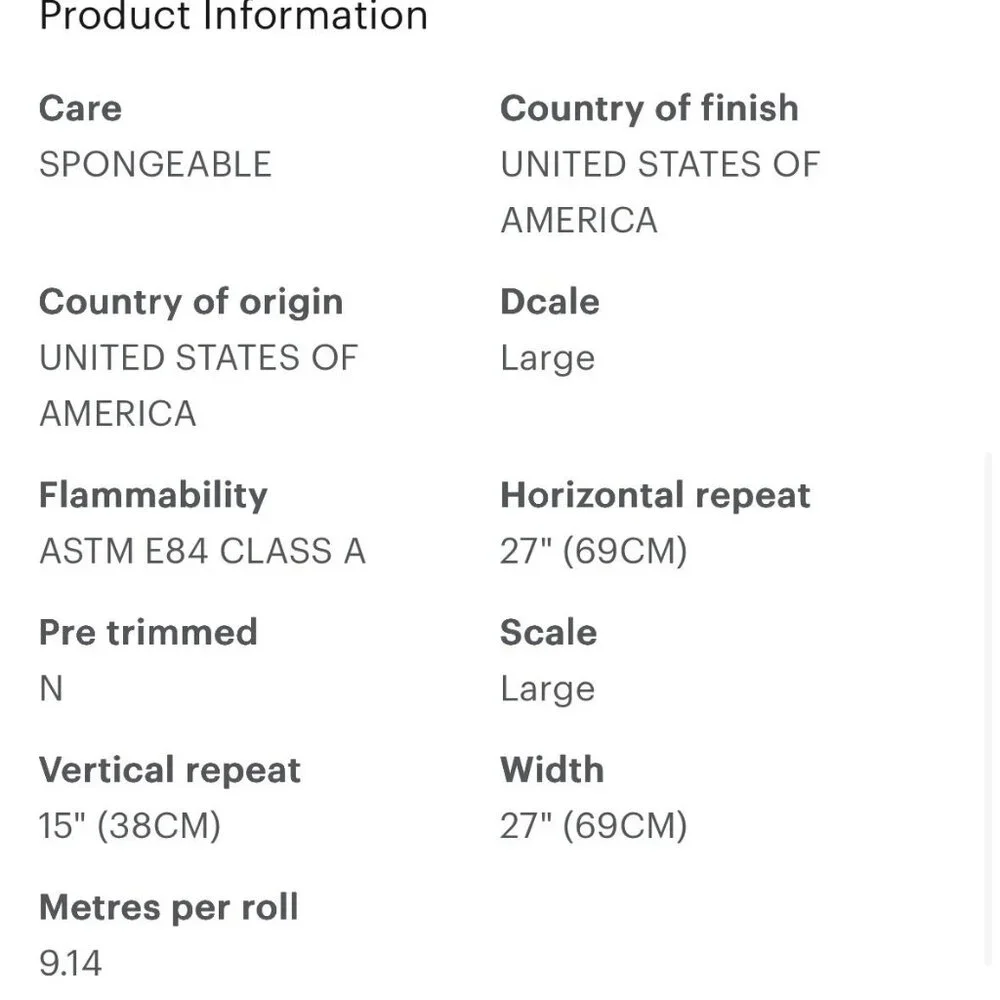
Task: Select the Width label
Action: [x=552, y=770]
